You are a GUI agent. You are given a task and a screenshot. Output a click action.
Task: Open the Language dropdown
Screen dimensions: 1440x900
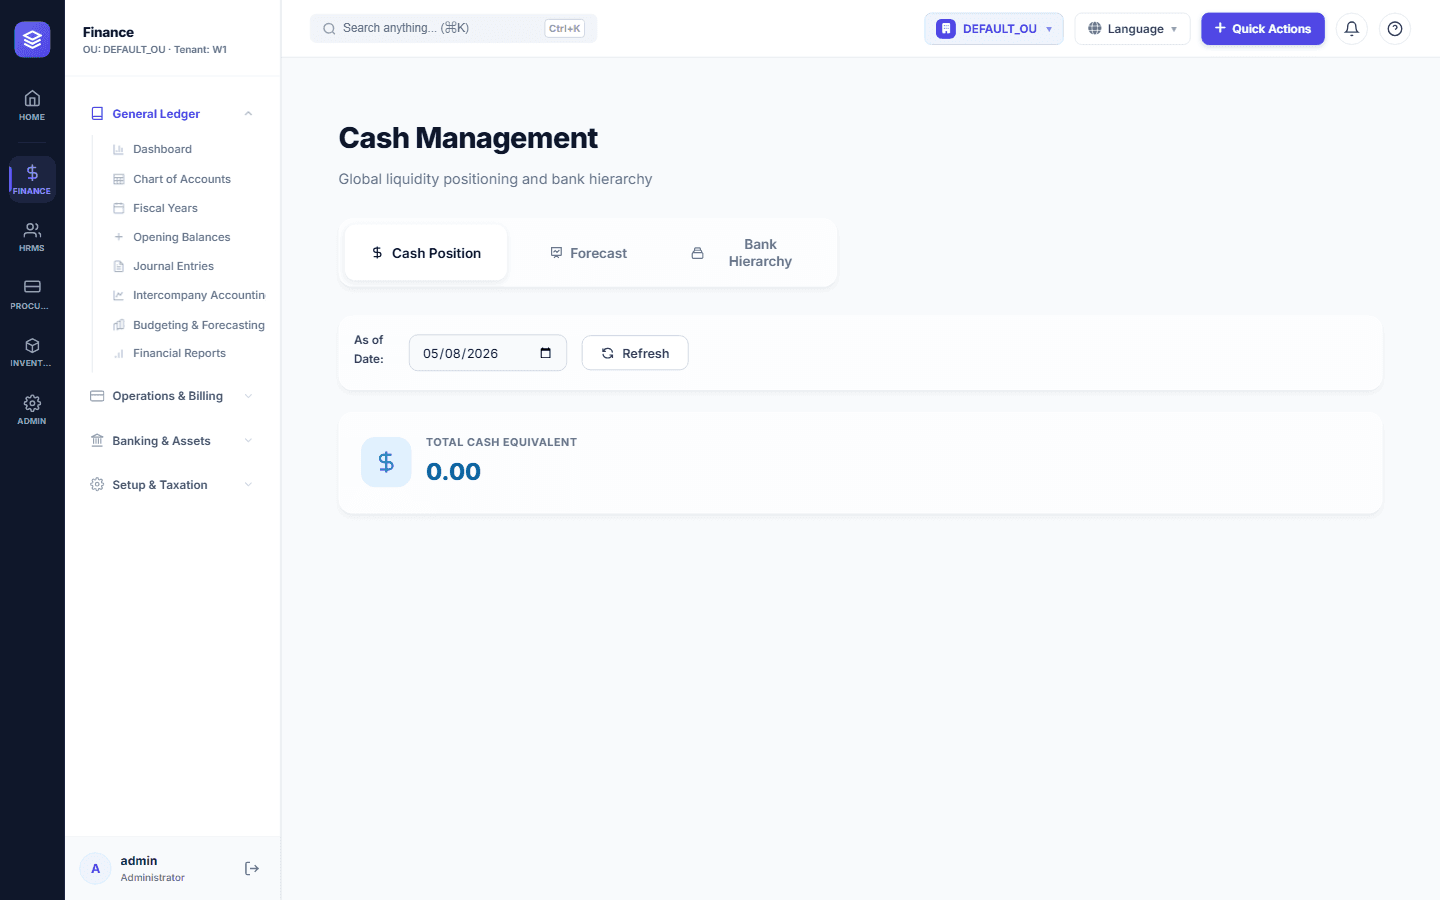click(x=1132, y=29)
